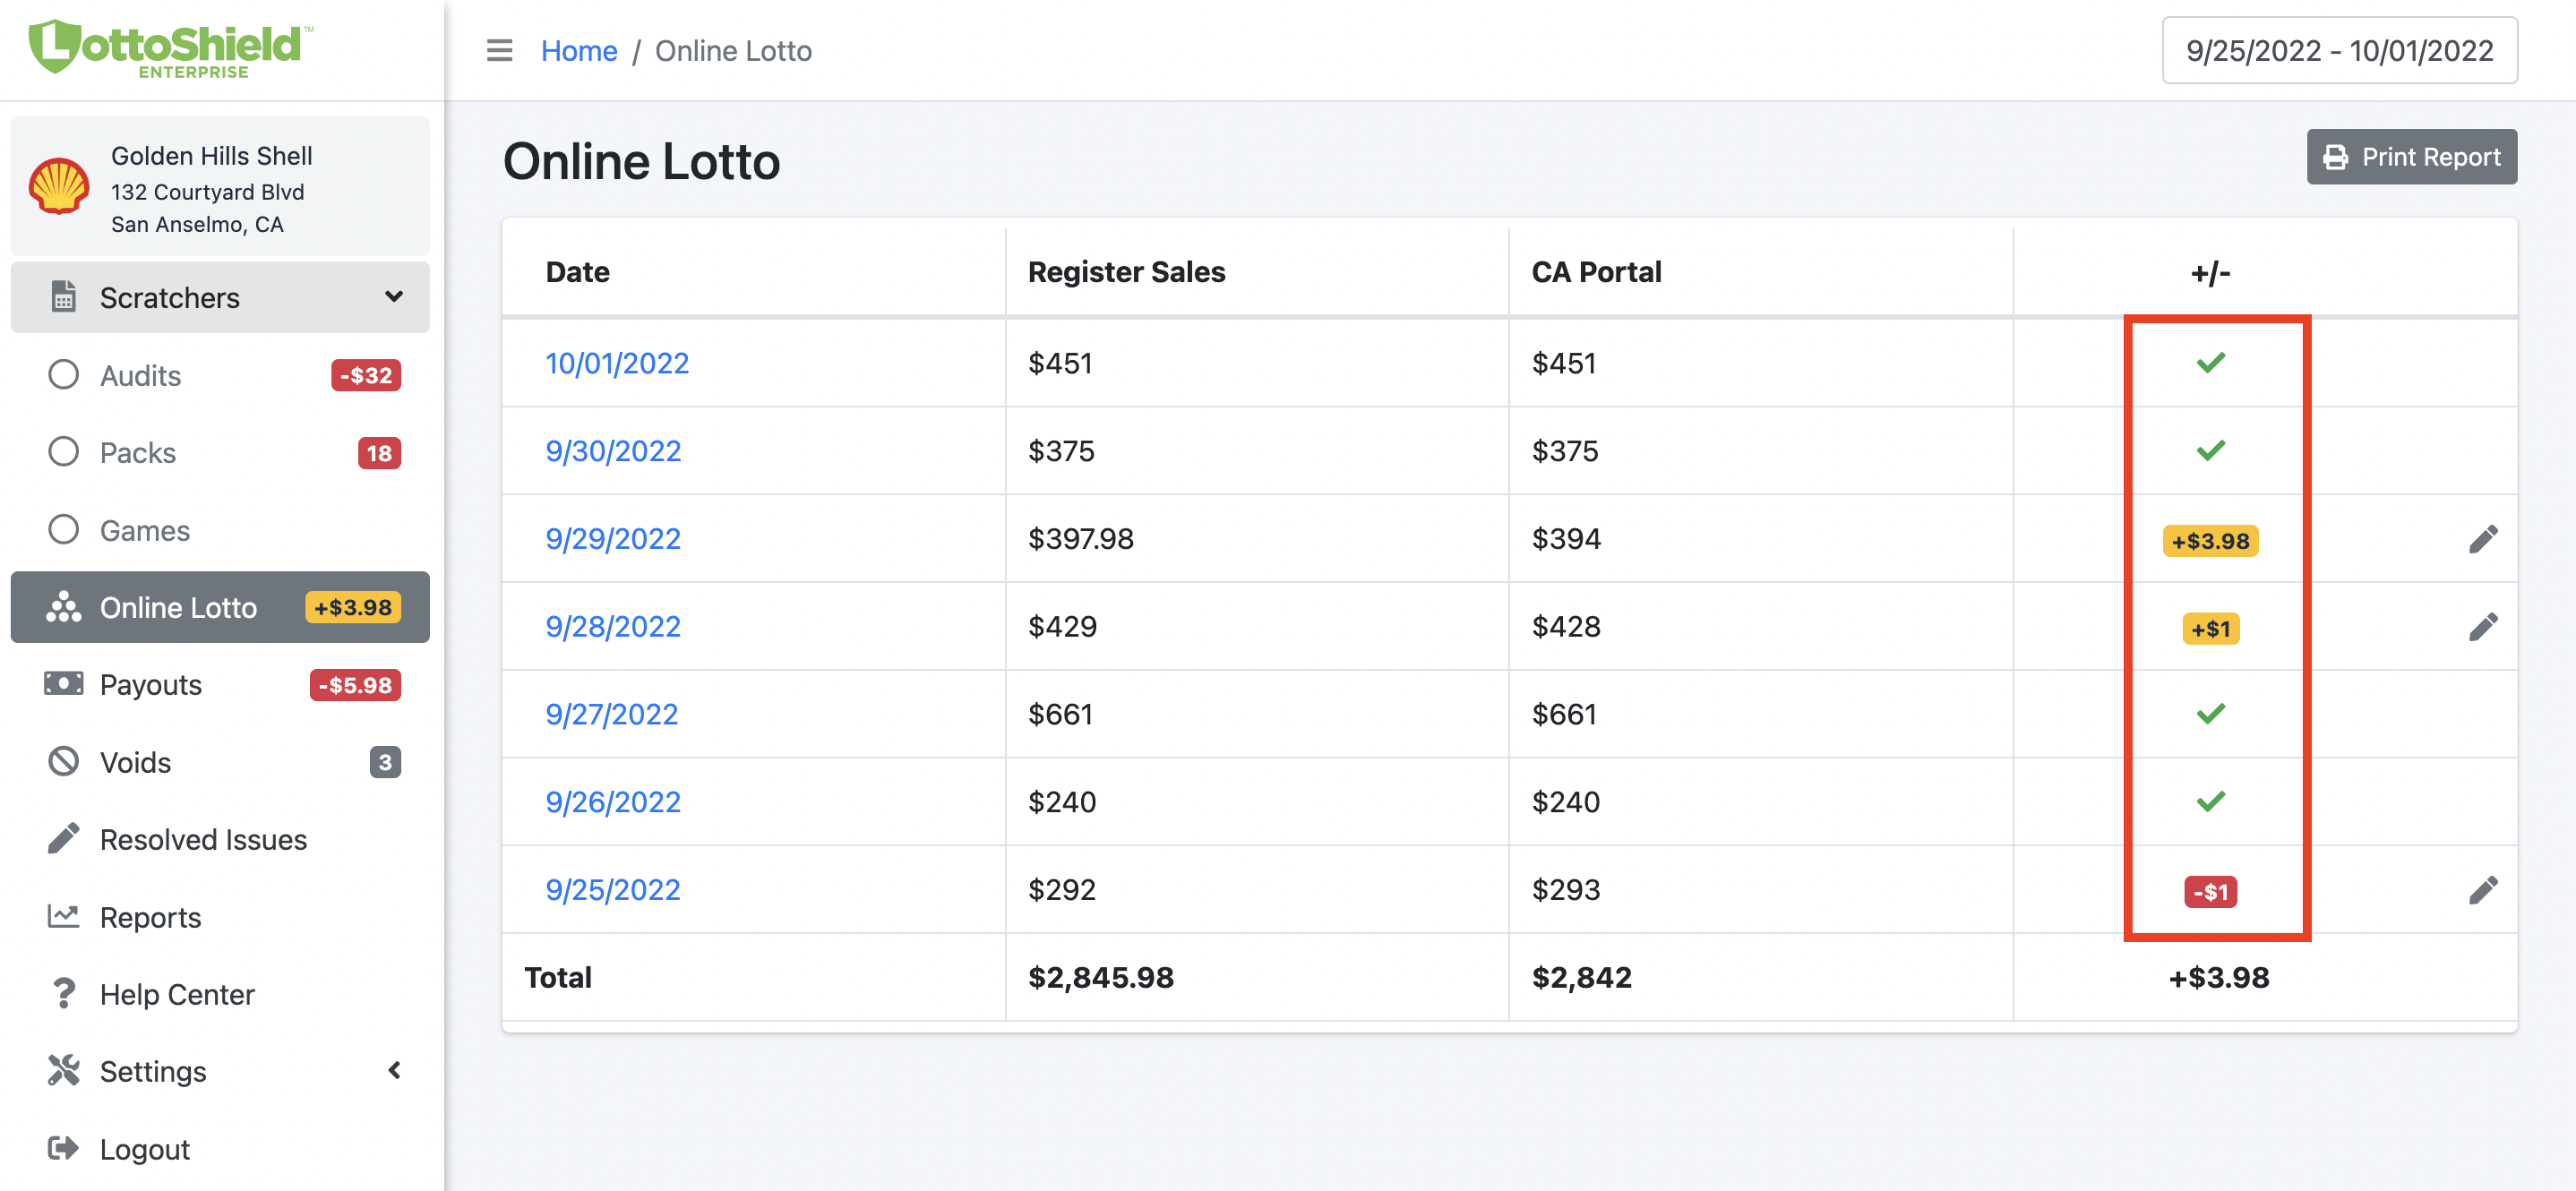Go to Home breadcrumb link

point(579,50)
